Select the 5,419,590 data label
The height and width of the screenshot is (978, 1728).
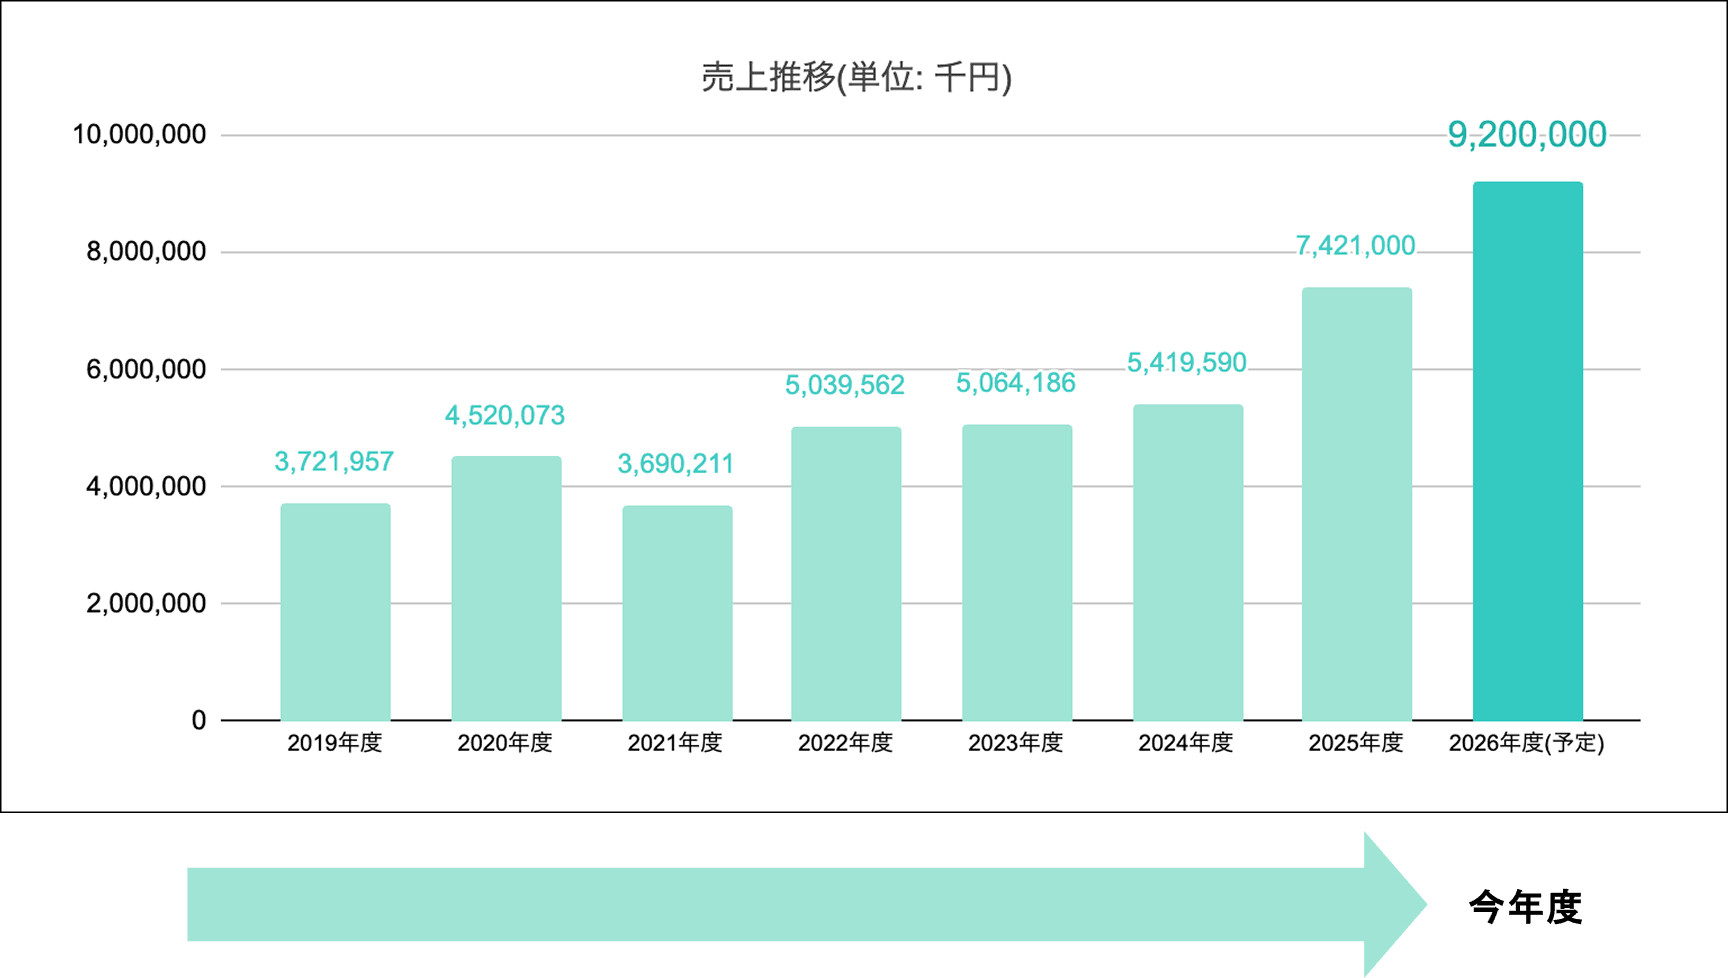pos(1186,363)
